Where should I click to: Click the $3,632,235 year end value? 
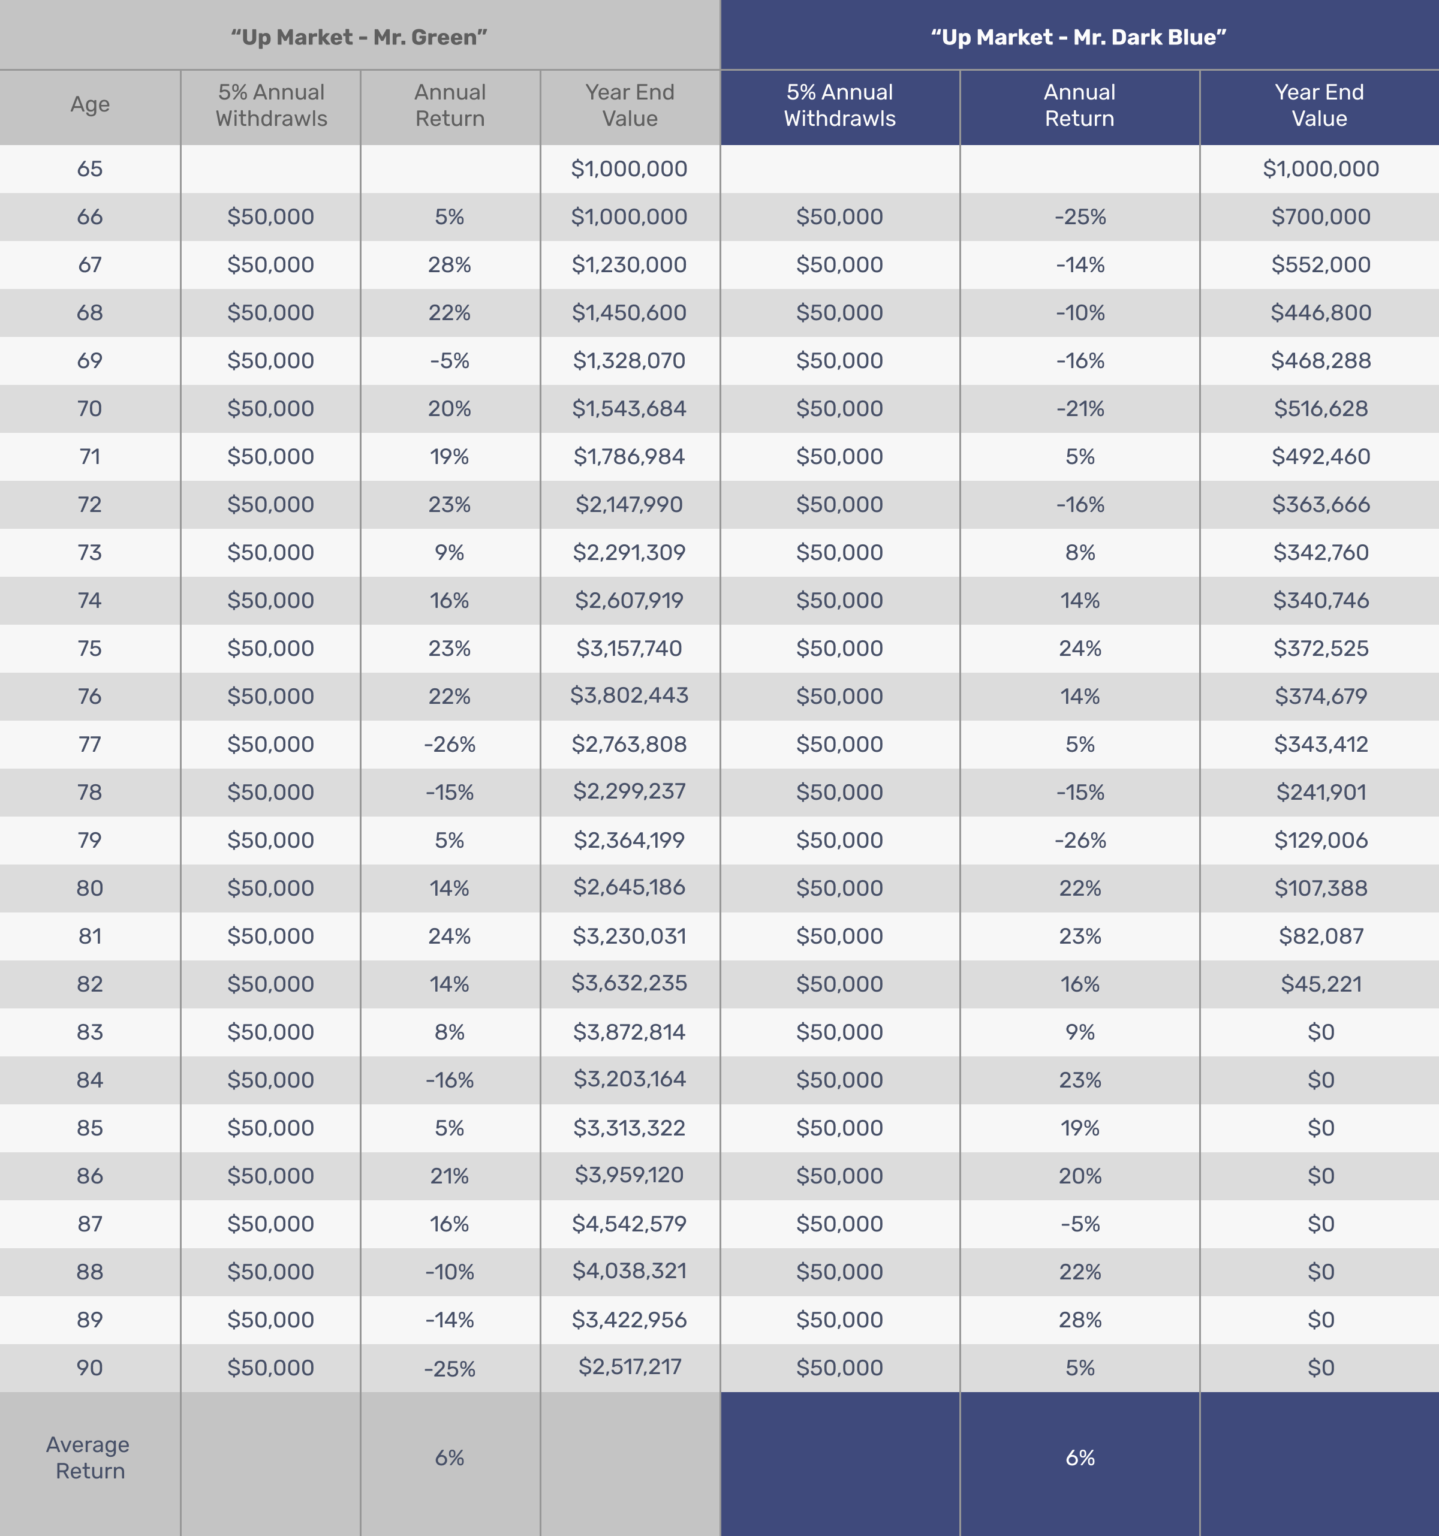(x=629, y=984)
